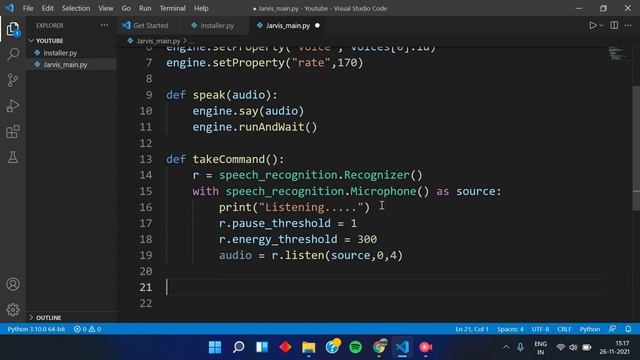This screenshot has width=640, height=360.
Task: Change the Spaces: 4 indentation setting
Action: [510, 329]
